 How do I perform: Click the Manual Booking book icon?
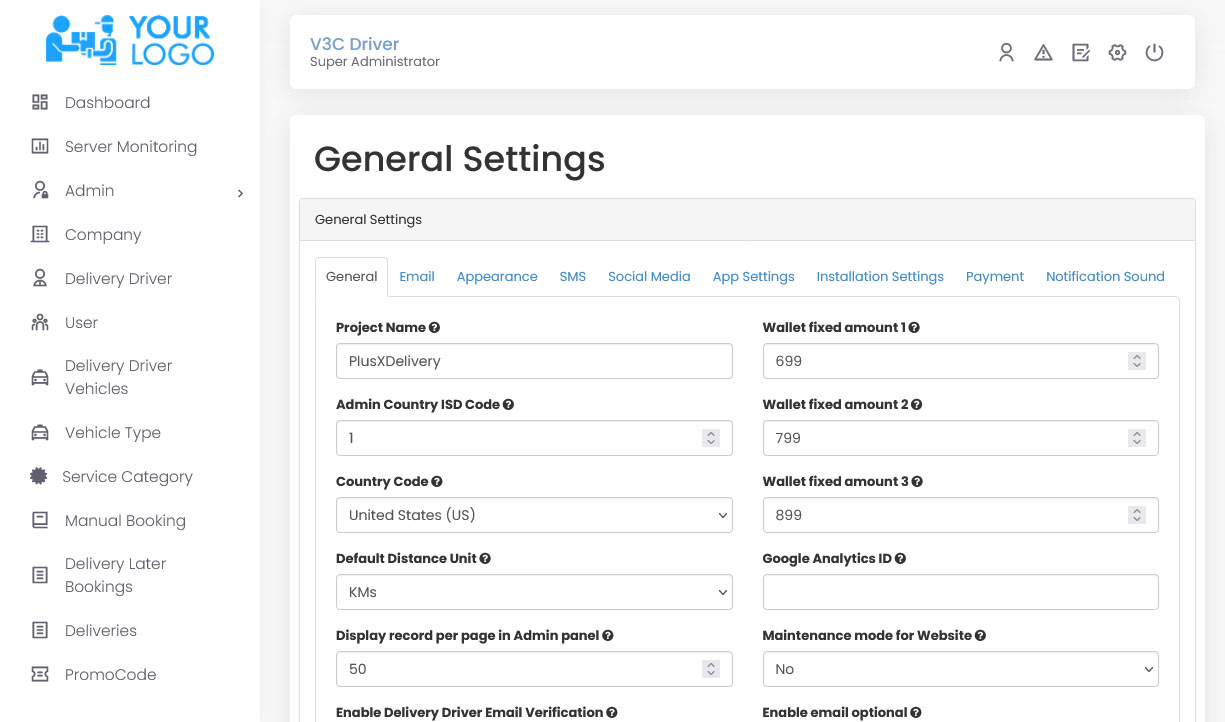[40, 520]
